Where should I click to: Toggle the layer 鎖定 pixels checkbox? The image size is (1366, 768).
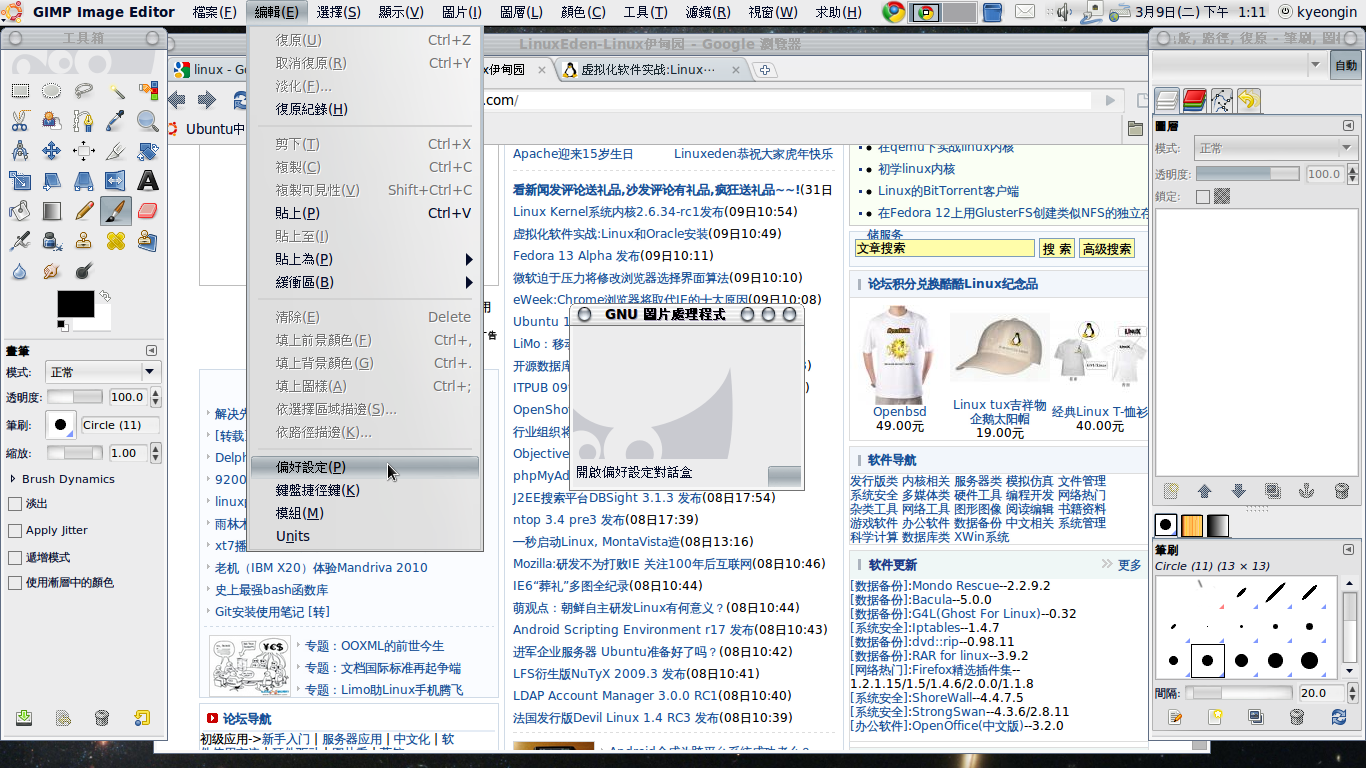[x=1203, y=197]
